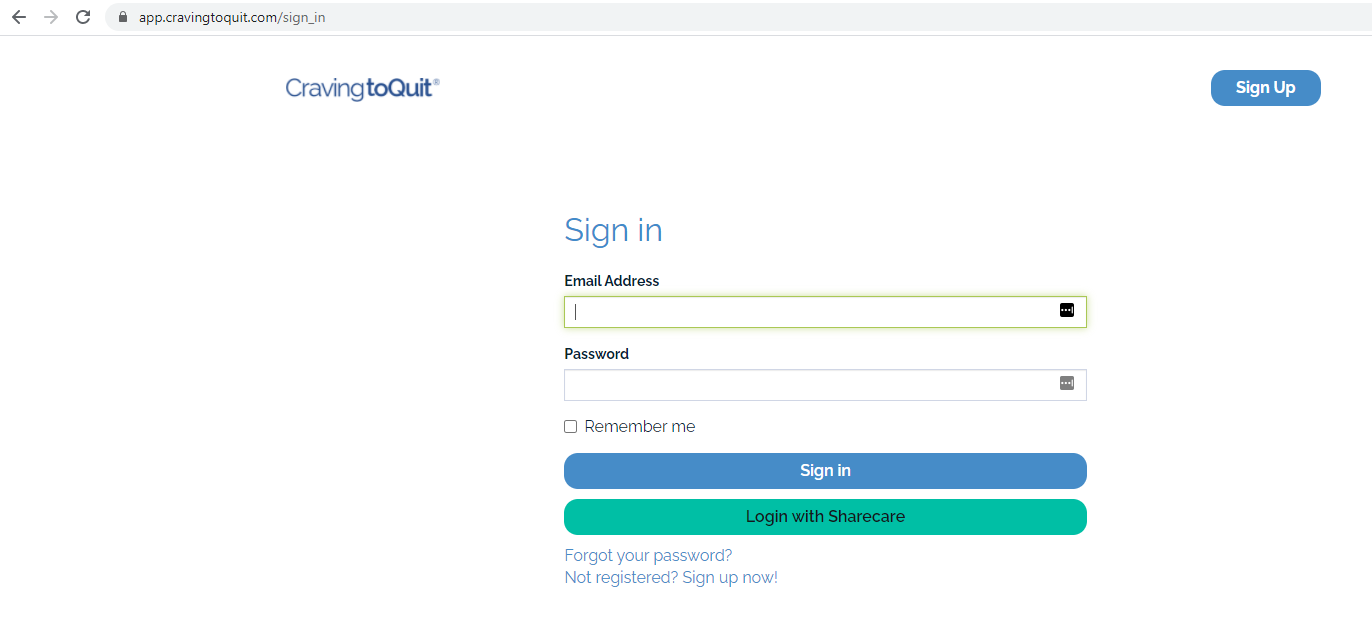The image size is (1372, 629).
Task: Focus the Password input field
Action: (x=810, y=385)
